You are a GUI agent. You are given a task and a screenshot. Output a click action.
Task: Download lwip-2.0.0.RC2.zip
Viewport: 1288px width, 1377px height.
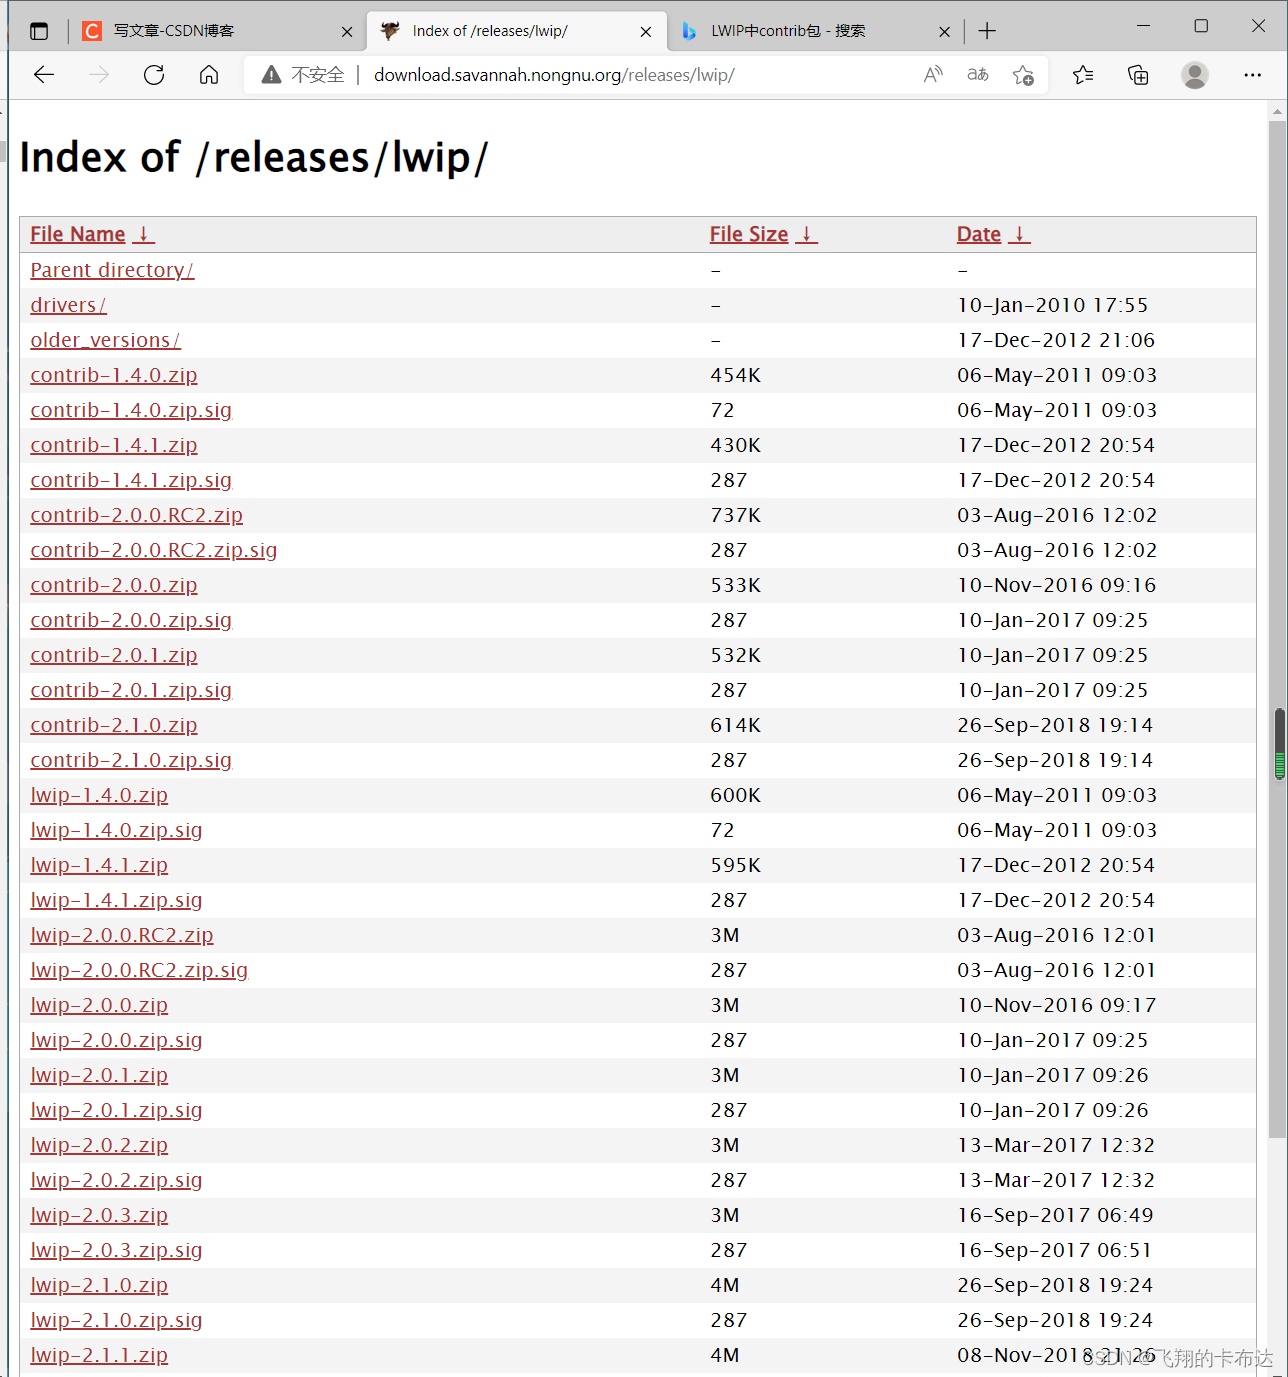pos(122,935)
